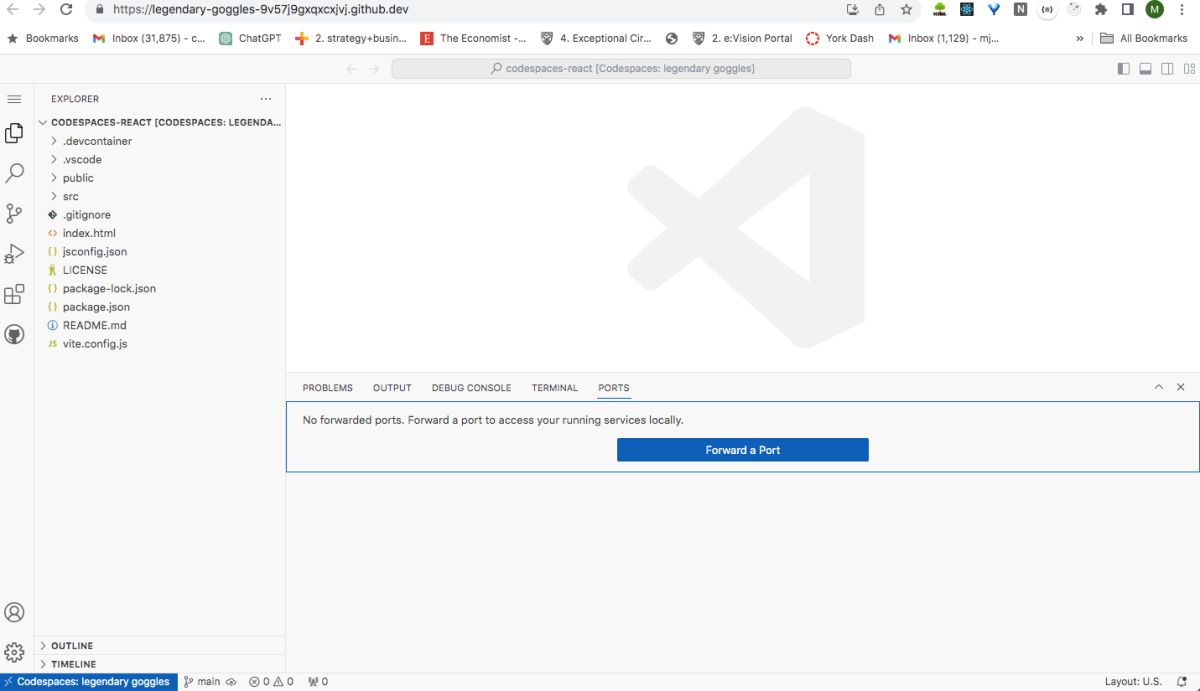Click the main branch in status bar

pyautogui.click(x=202, y=682)
